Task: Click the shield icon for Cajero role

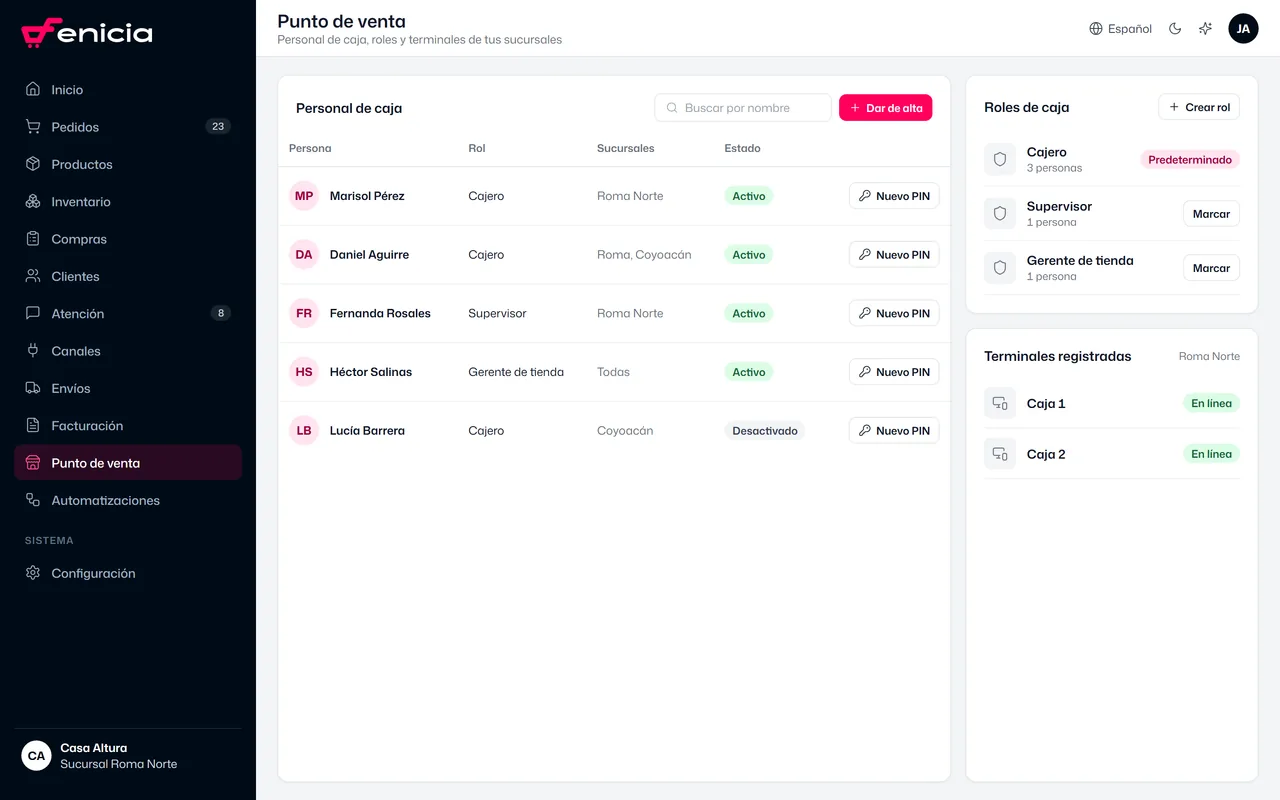Action: [x=1000, y=159]
